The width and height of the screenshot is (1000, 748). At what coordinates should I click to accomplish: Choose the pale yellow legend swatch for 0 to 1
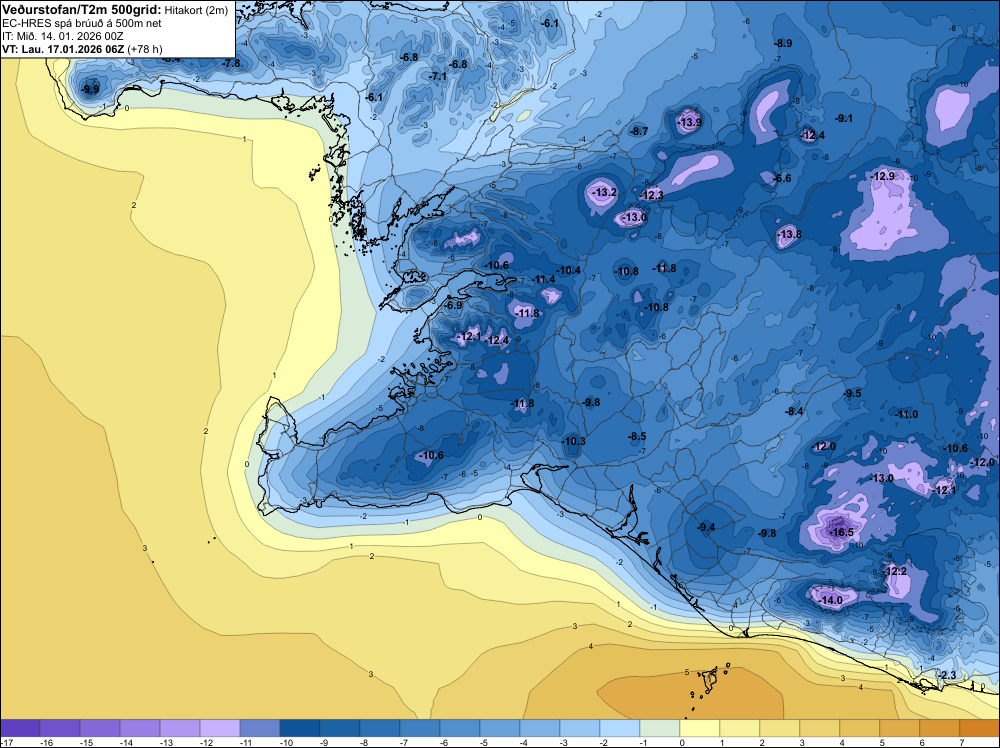click(x=700, y=728)
